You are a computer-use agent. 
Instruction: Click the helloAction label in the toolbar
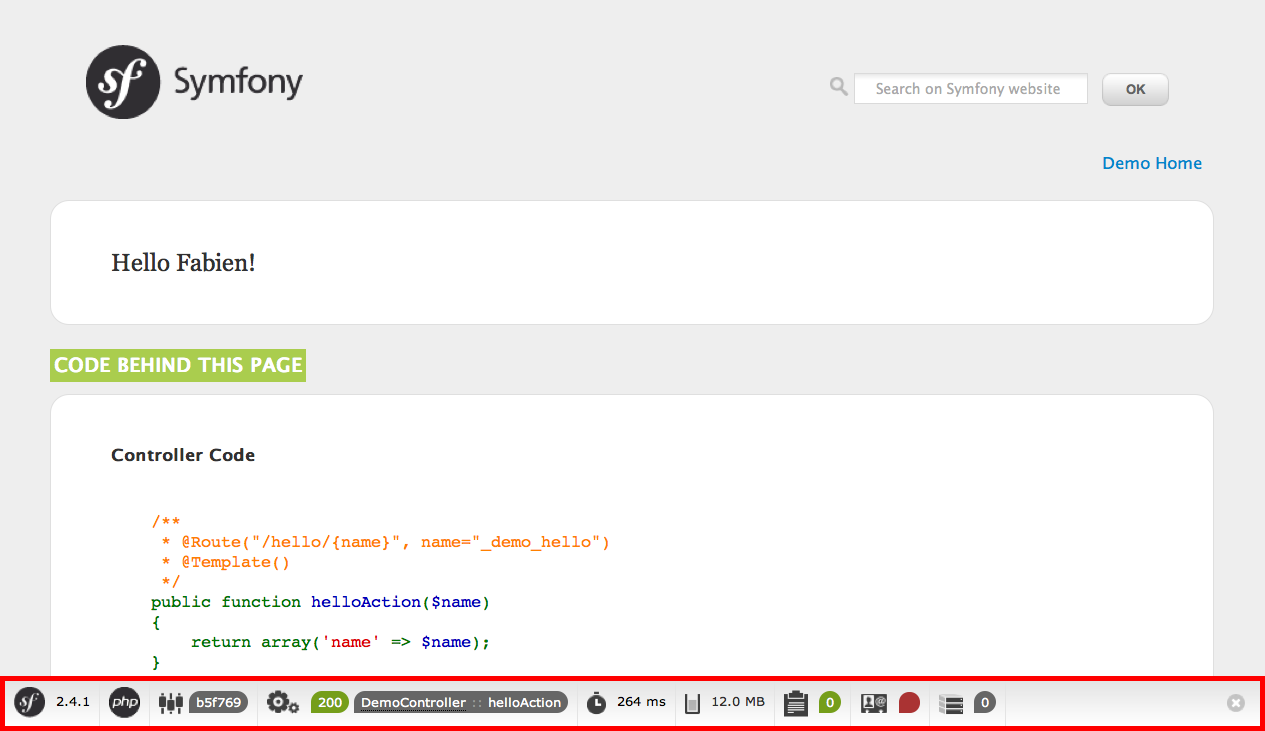525,703
